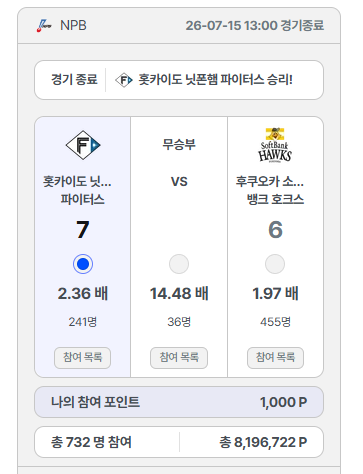Click the 나의 참여 포인트 row
The width and height of the screenshot is (363, 474).
tap(179, 402)
